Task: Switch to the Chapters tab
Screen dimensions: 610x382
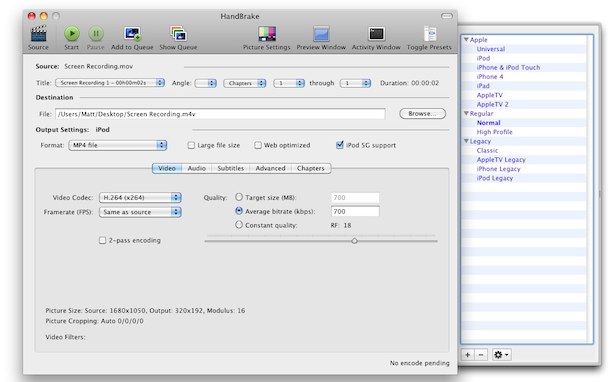Action: [x=310, y=168]
